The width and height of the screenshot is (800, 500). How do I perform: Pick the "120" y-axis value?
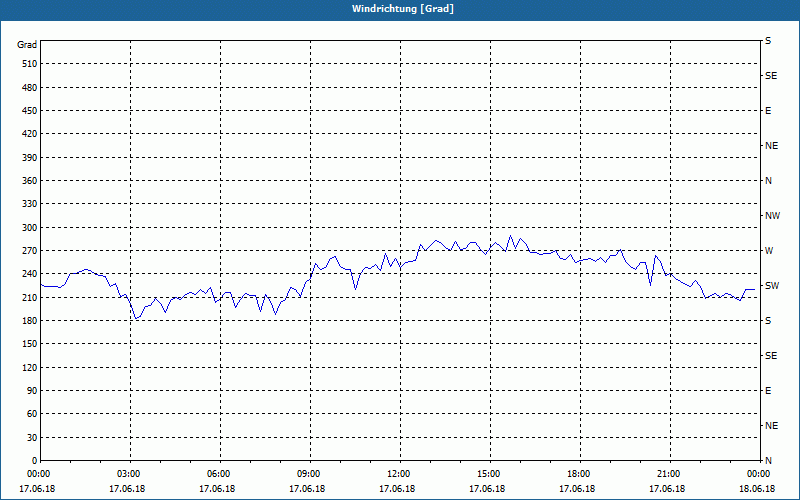coord(29,367)
